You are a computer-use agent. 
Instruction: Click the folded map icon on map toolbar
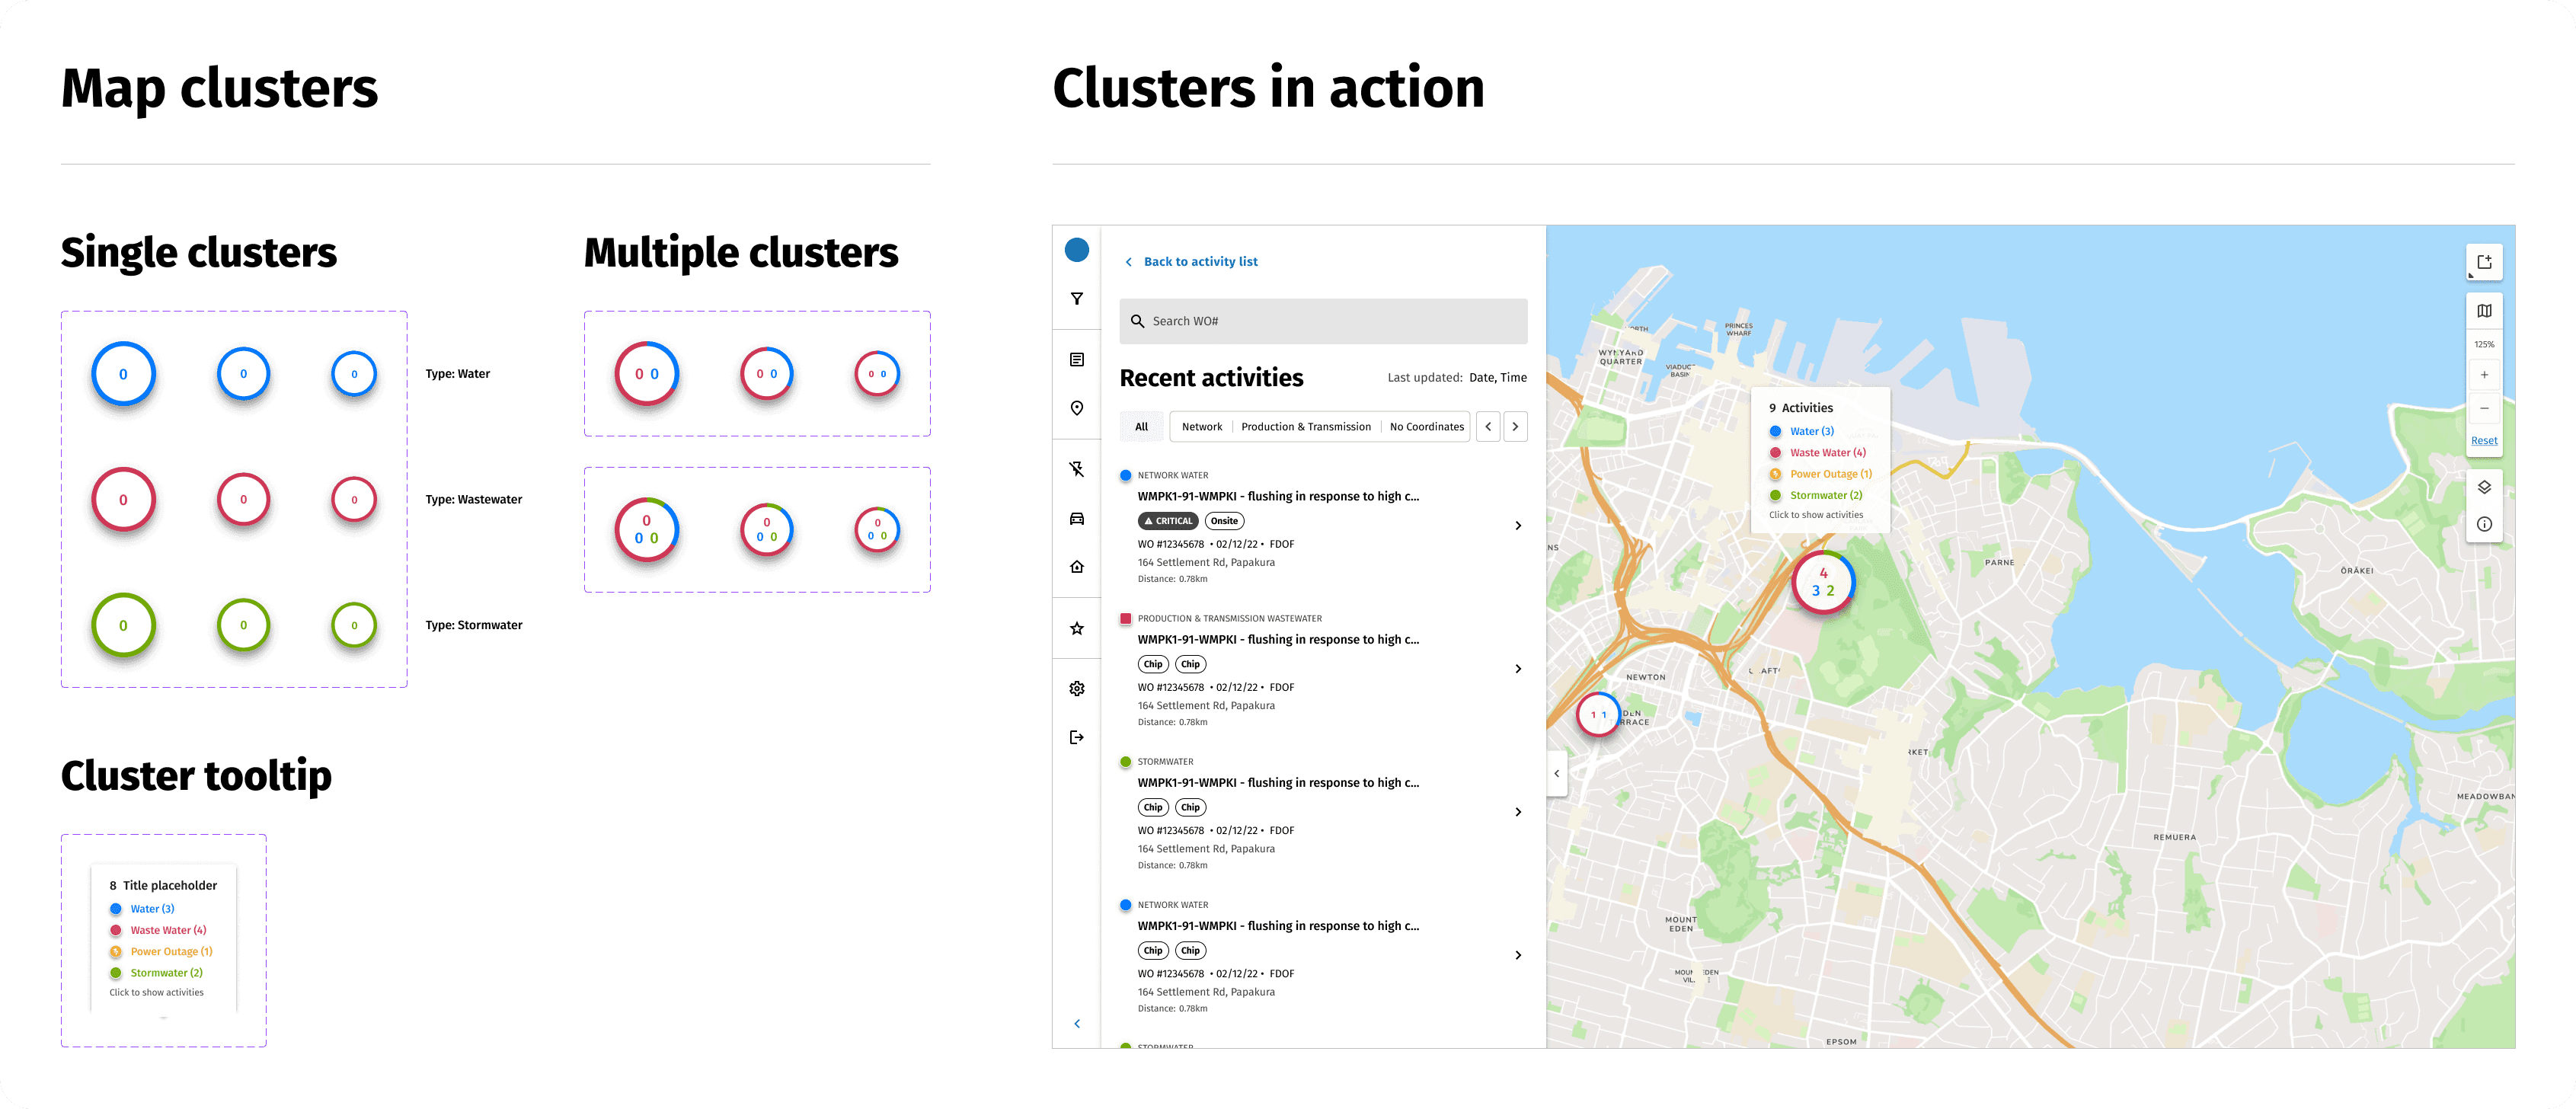click(2484, 311)
